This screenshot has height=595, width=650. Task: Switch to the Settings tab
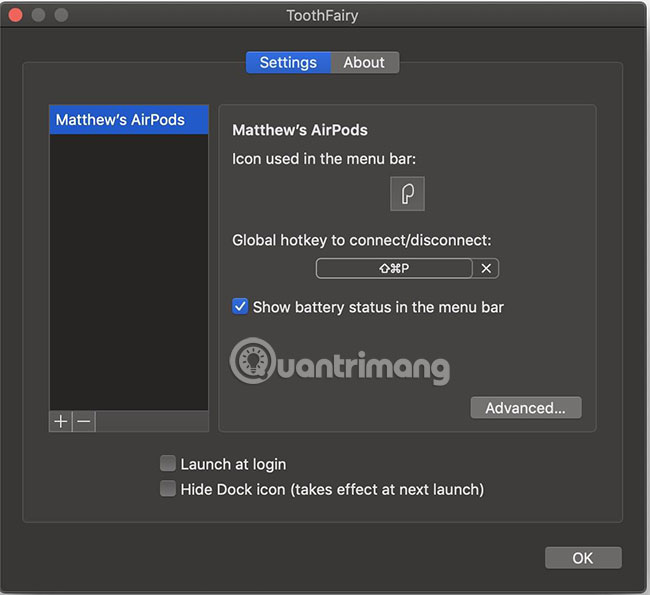289,63
